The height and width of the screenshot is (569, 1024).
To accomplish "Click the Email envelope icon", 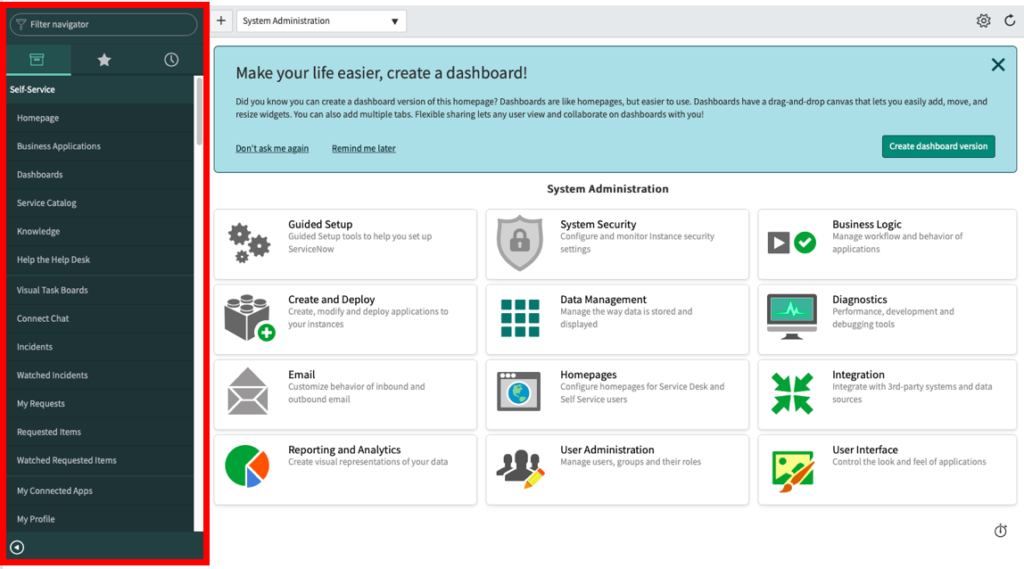I will coord(248,392).
